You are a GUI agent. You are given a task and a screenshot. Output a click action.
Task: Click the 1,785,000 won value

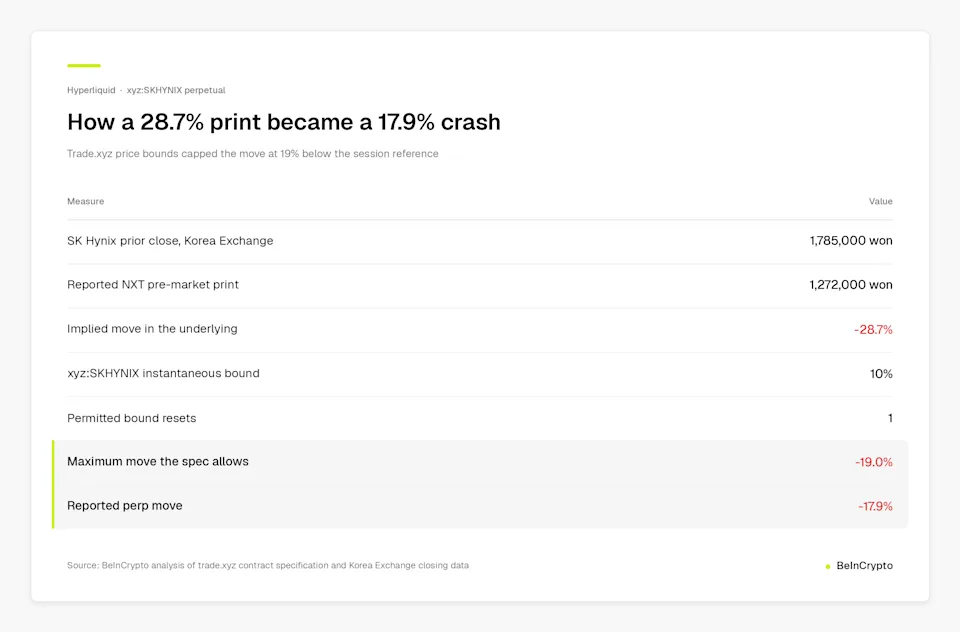(x=850, y=241)
